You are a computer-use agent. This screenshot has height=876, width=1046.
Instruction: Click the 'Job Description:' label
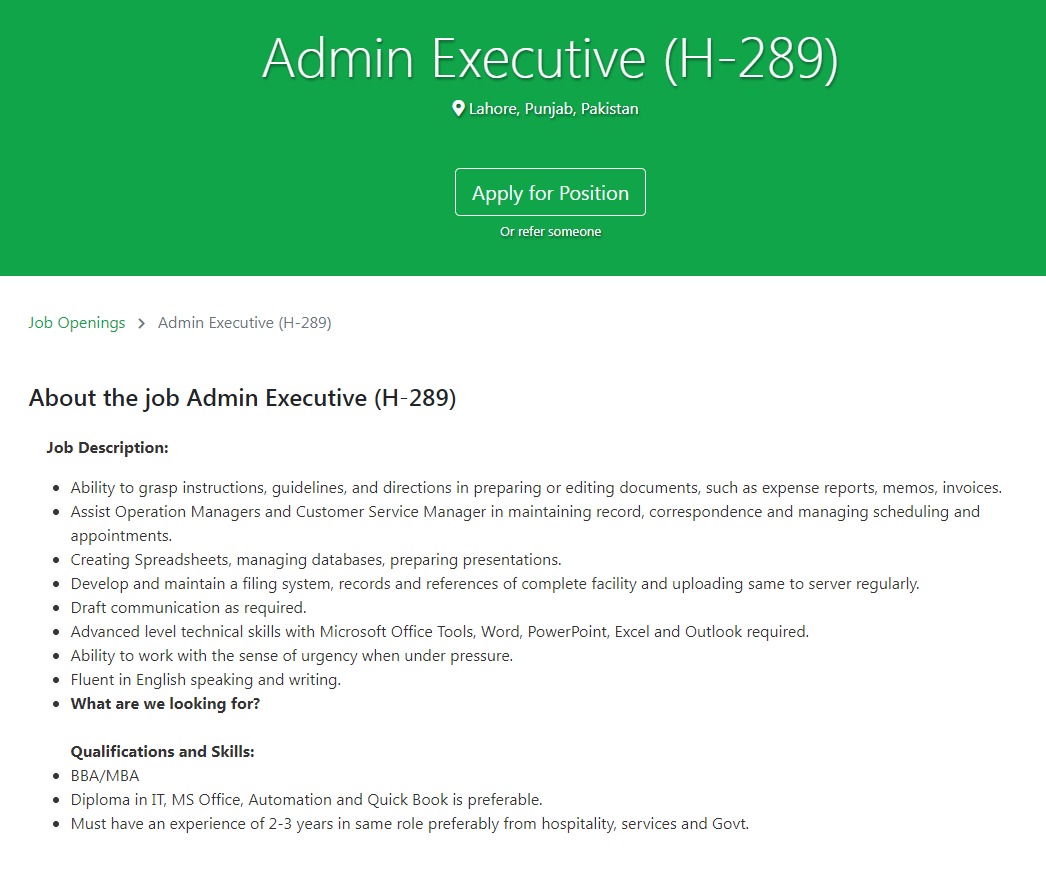pyautogui.click(x=107, y=448)
